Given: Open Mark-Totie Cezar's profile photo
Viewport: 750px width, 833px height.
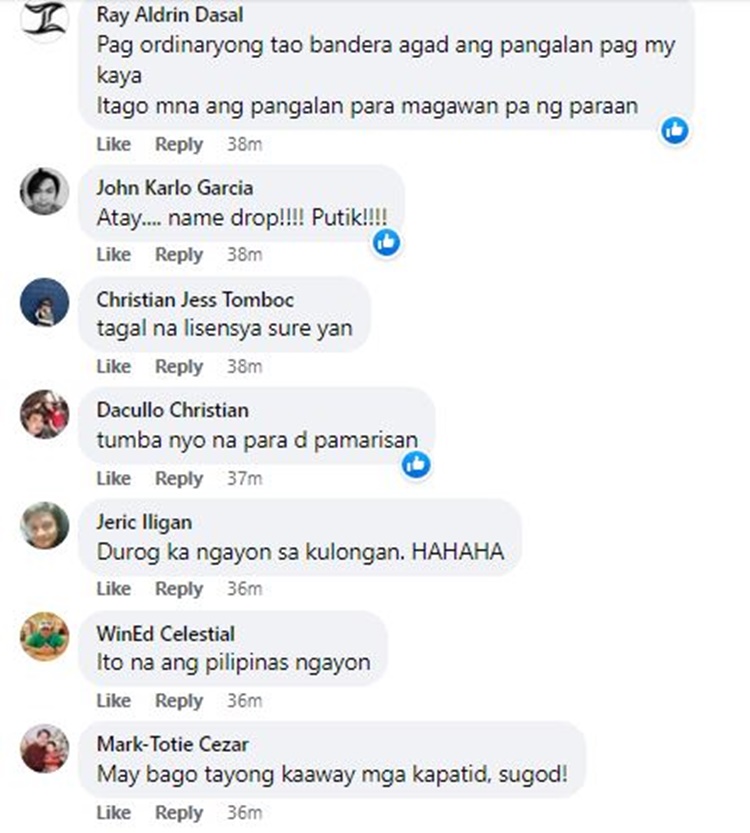Looking at the screenshot, I should [45, 748].
